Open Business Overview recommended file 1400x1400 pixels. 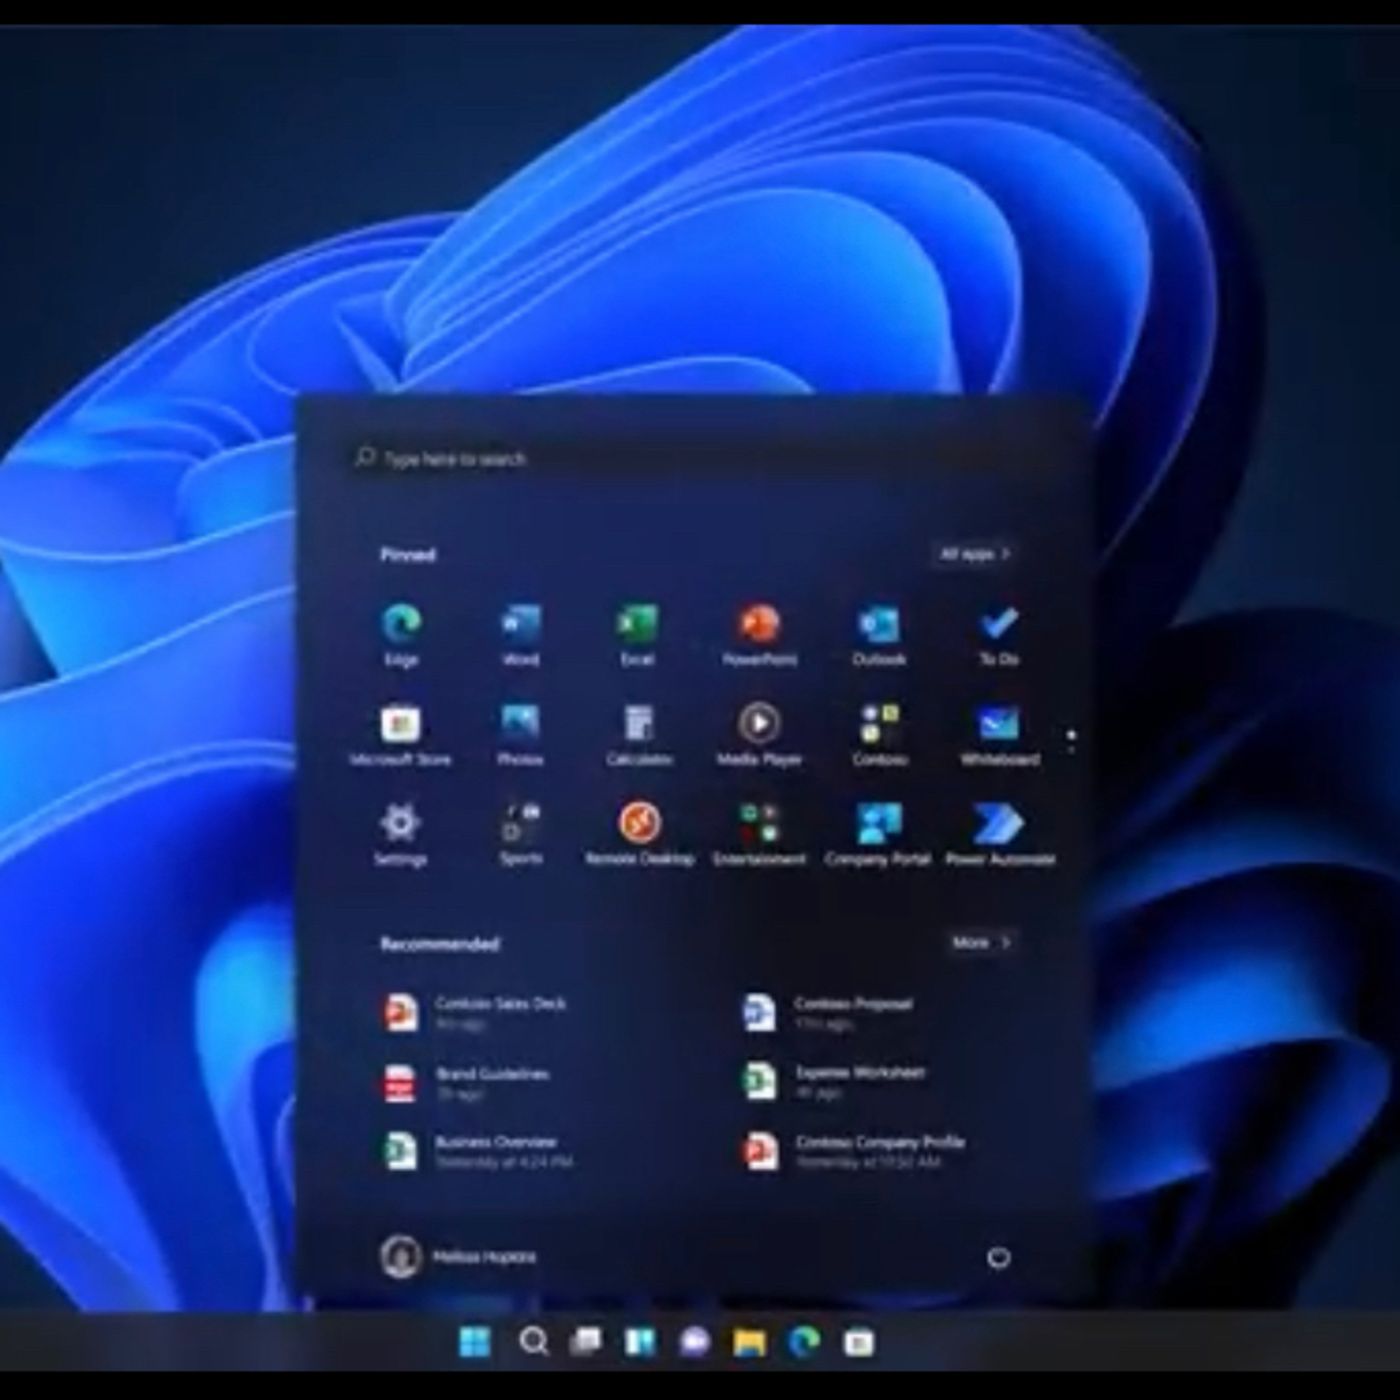[x=479, y=1151]
